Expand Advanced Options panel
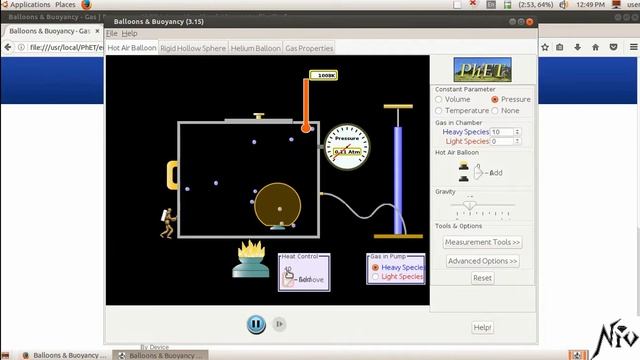This screenshot has width=640, height=360. [482, 261]
